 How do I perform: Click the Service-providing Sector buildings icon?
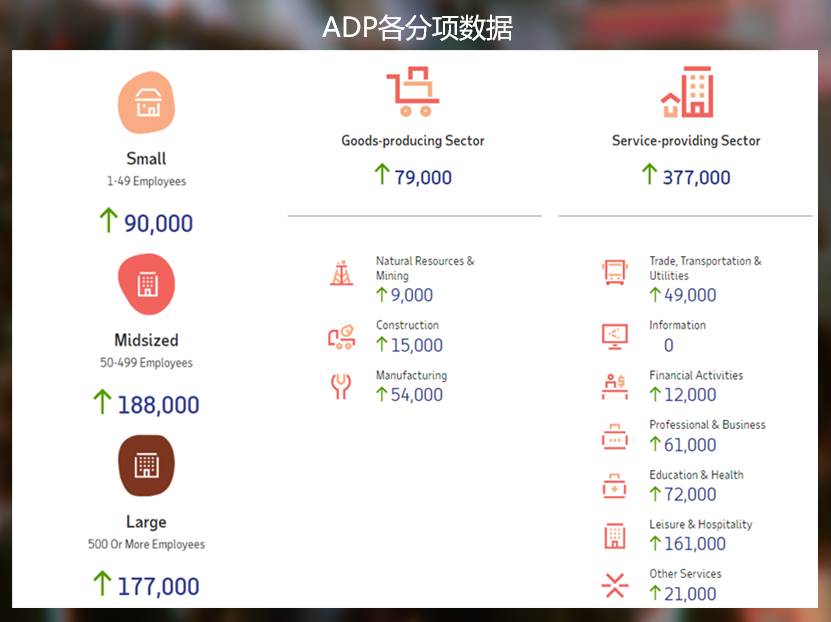687,91
